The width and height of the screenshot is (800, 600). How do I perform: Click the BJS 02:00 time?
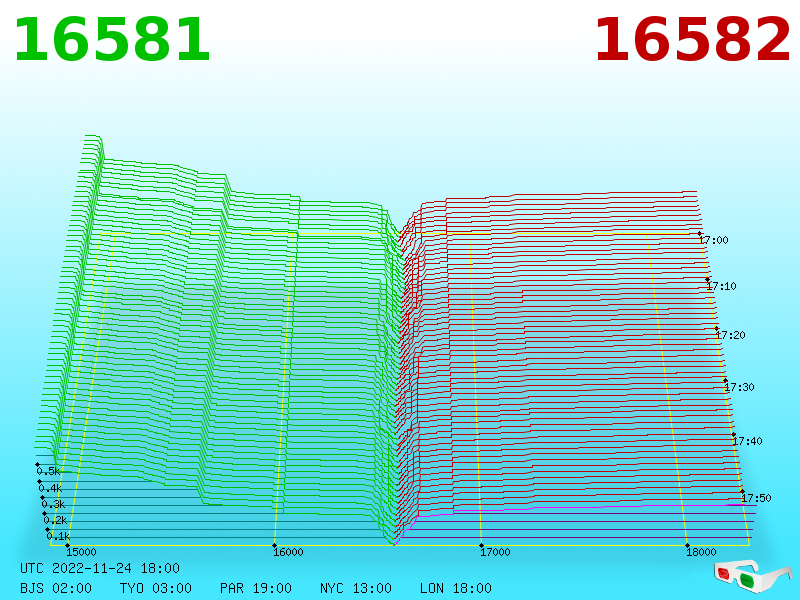point(56,588)
